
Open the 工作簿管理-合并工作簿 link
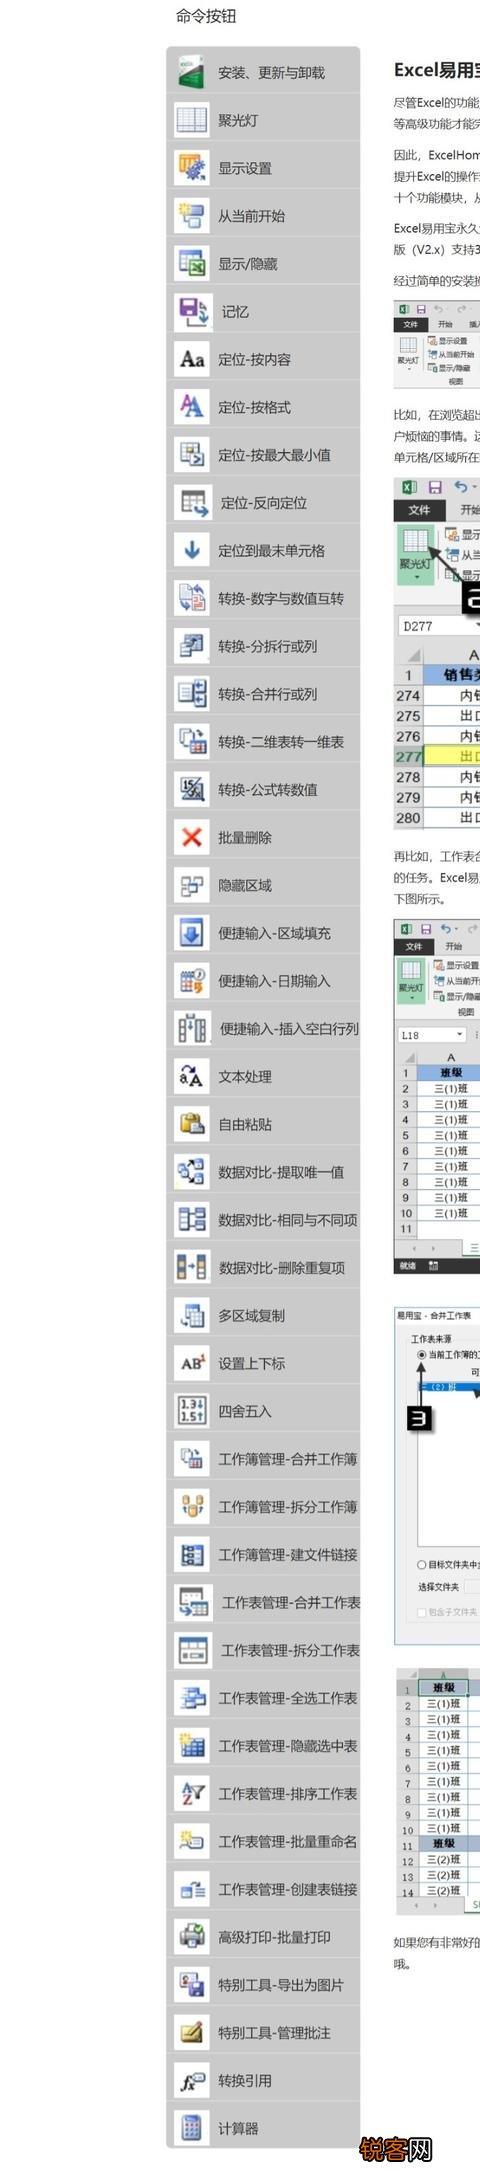(x=288, y=1459)
